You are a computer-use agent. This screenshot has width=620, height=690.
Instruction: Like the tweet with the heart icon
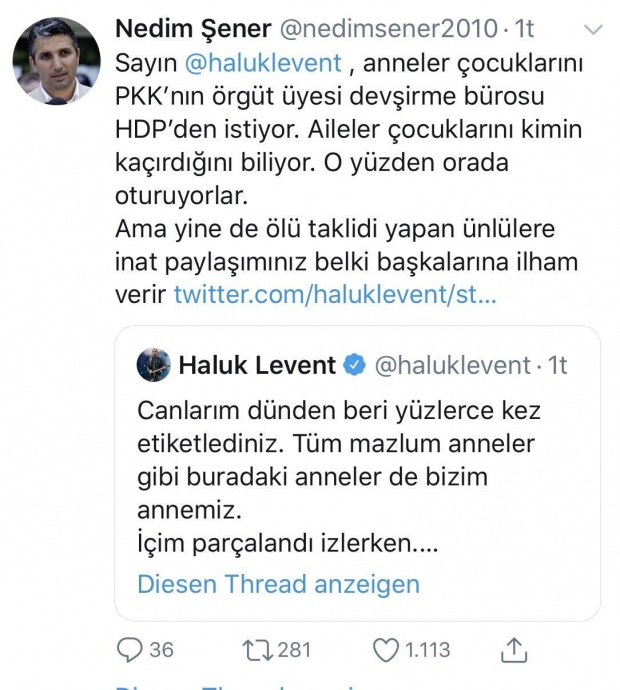coord(386,651)
